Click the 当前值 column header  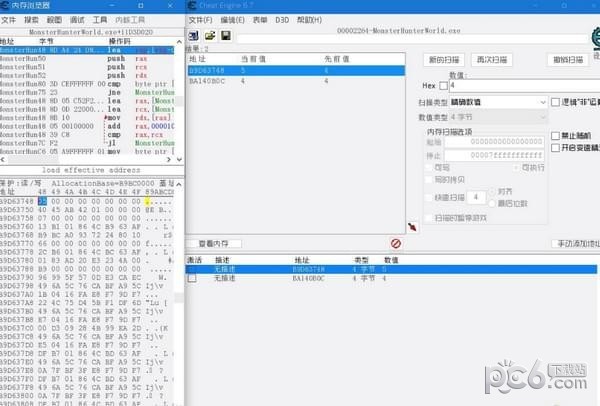click(253, 59)
